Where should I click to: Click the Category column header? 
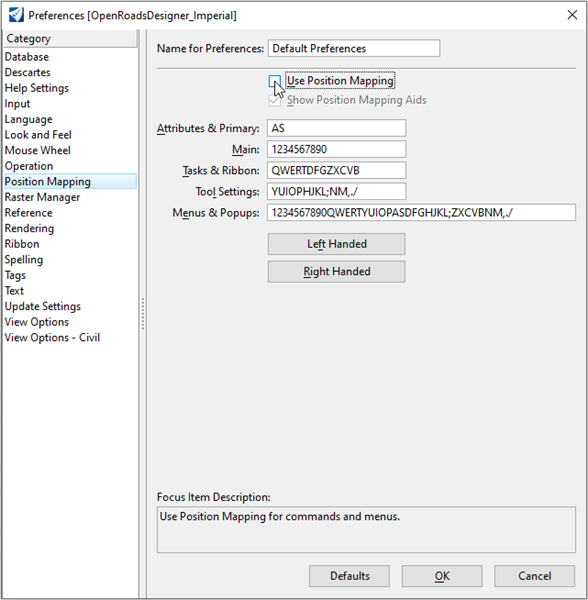click(x=70, y=39)
